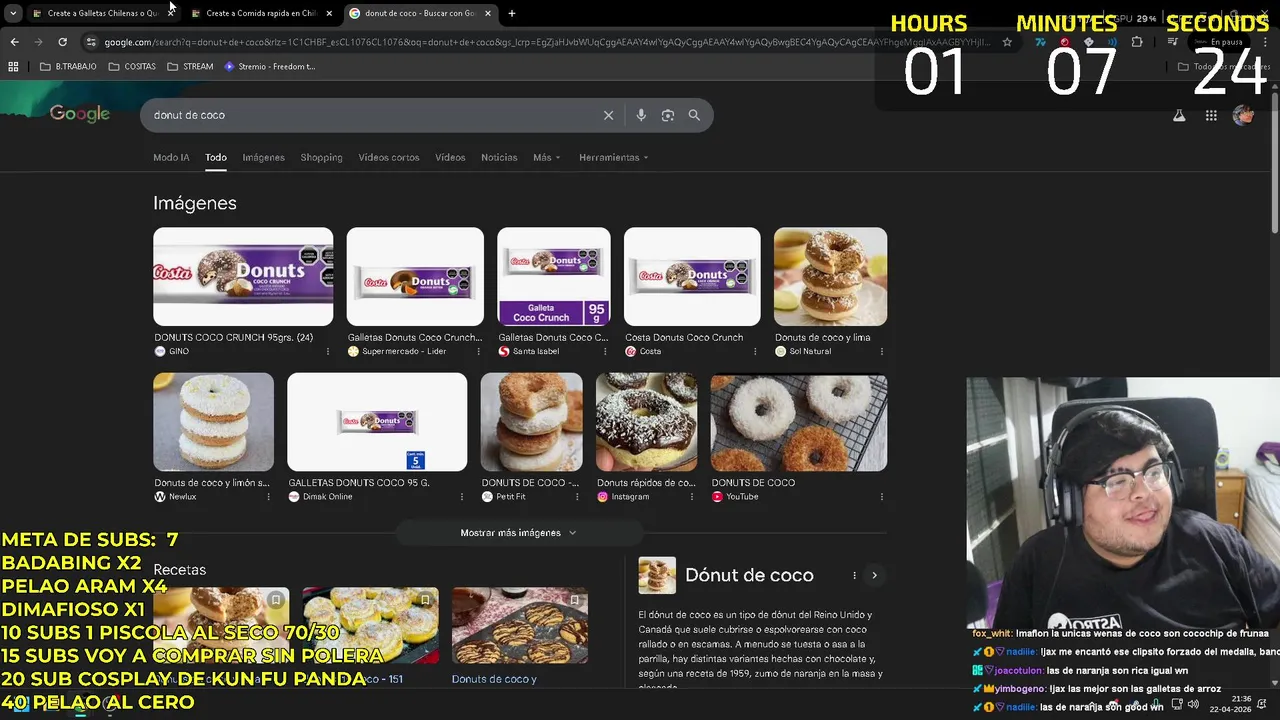The height and width of the screenshot is (720, 1280).
Task: Switch to the Shopping tab
Action: click(x=321, y=157)
